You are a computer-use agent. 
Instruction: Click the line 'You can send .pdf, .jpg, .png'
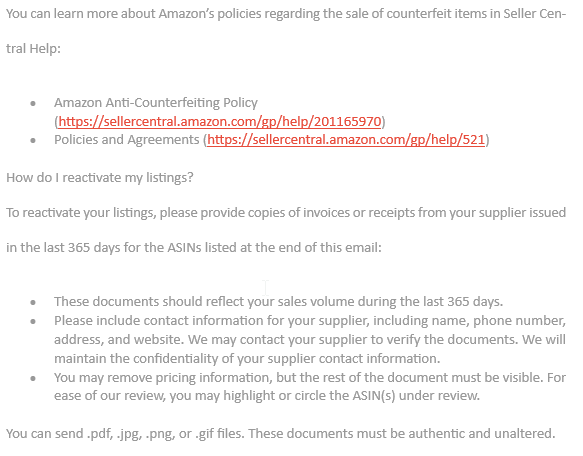click(281, 434)
